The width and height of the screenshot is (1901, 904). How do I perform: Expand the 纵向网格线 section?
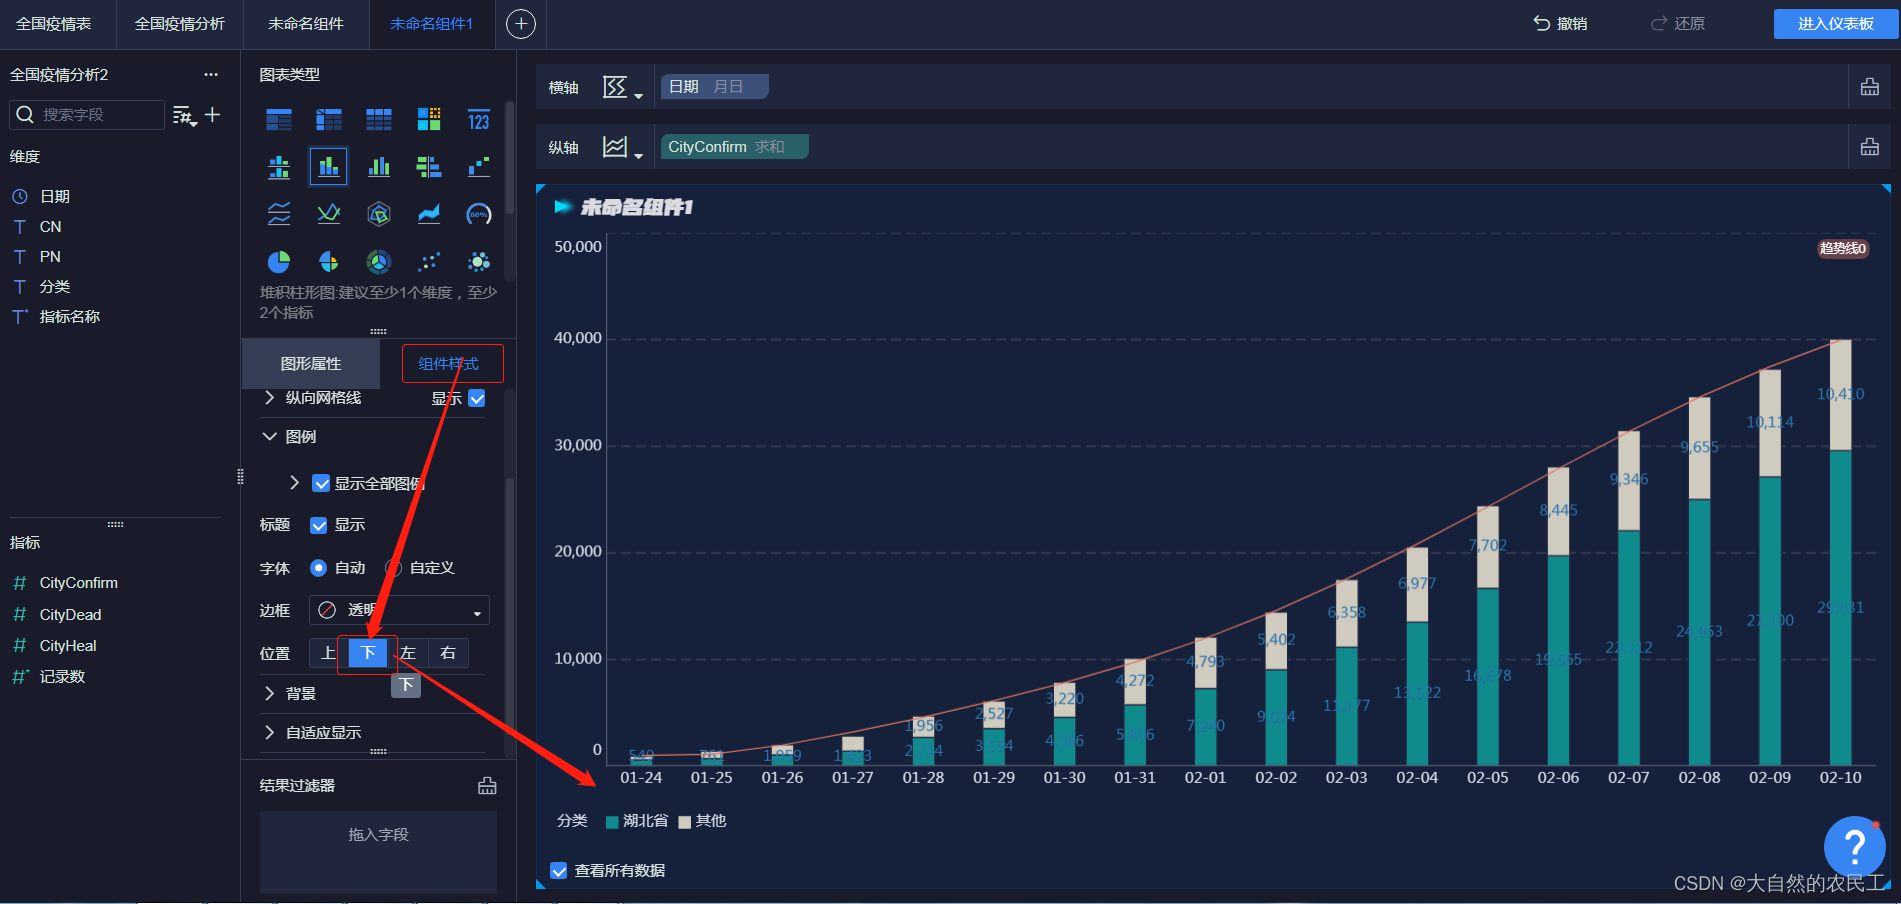coord(269,398)
